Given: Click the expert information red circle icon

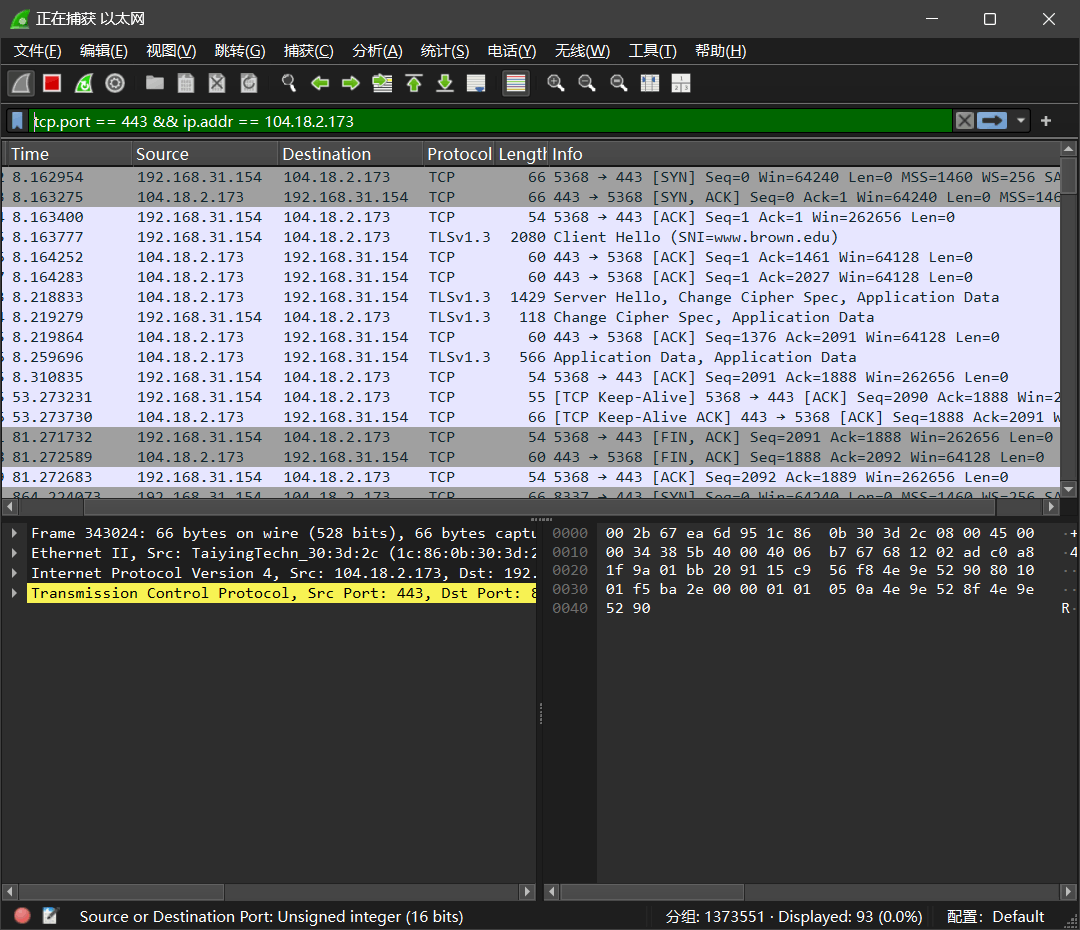Looking at the screenshot, I should click(x=22, y=916).
